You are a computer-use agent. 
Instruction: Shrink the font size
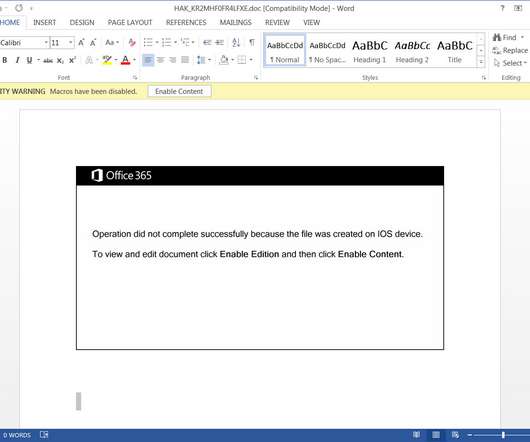pos(93,43)
